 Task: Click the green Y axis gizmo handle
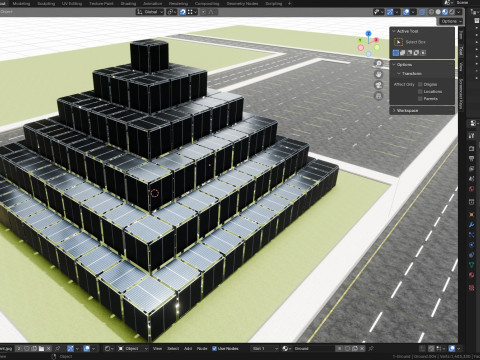360,40
